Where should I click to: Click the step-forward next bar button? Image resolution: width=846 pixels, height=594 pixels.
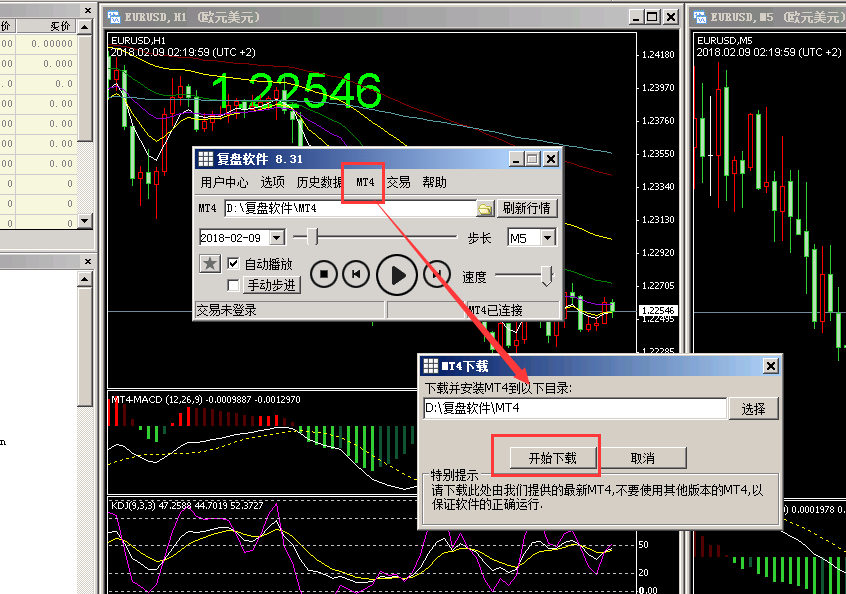coord(437,273)
